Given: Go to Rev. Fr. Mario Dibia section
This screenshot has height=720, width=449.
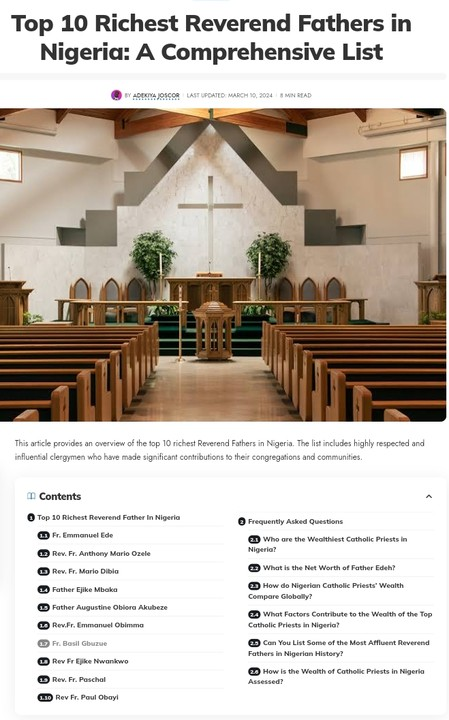Looking at the screenshot, I should click(85, 572).
